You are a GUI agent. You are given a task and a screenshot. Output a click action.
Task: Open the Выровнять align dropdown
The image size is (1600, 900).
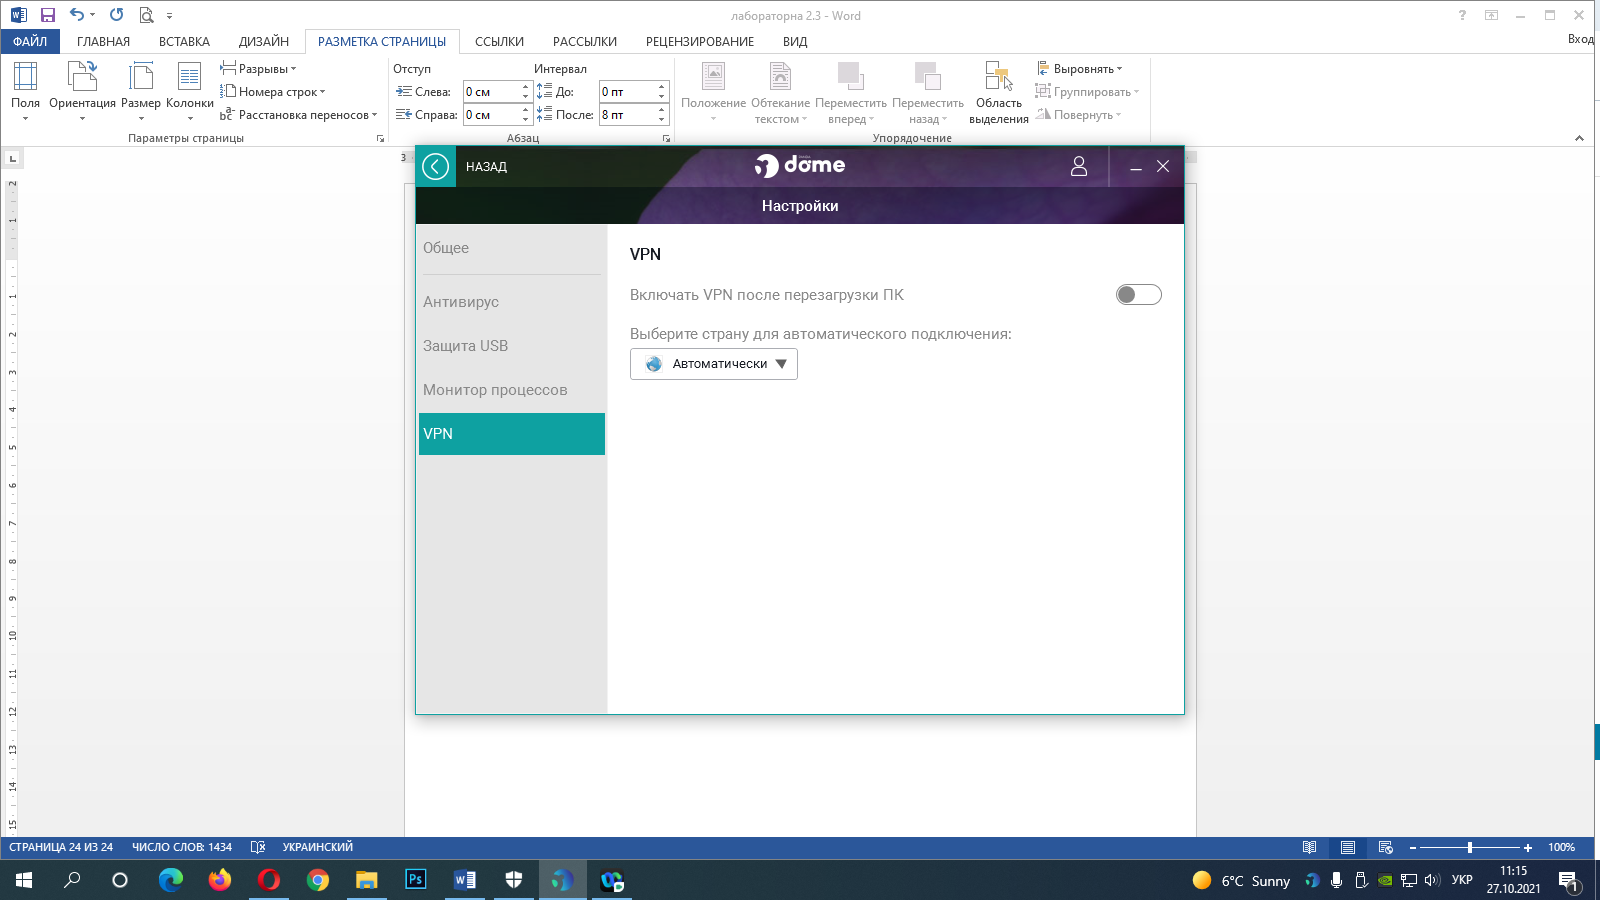click(1079, 69)
